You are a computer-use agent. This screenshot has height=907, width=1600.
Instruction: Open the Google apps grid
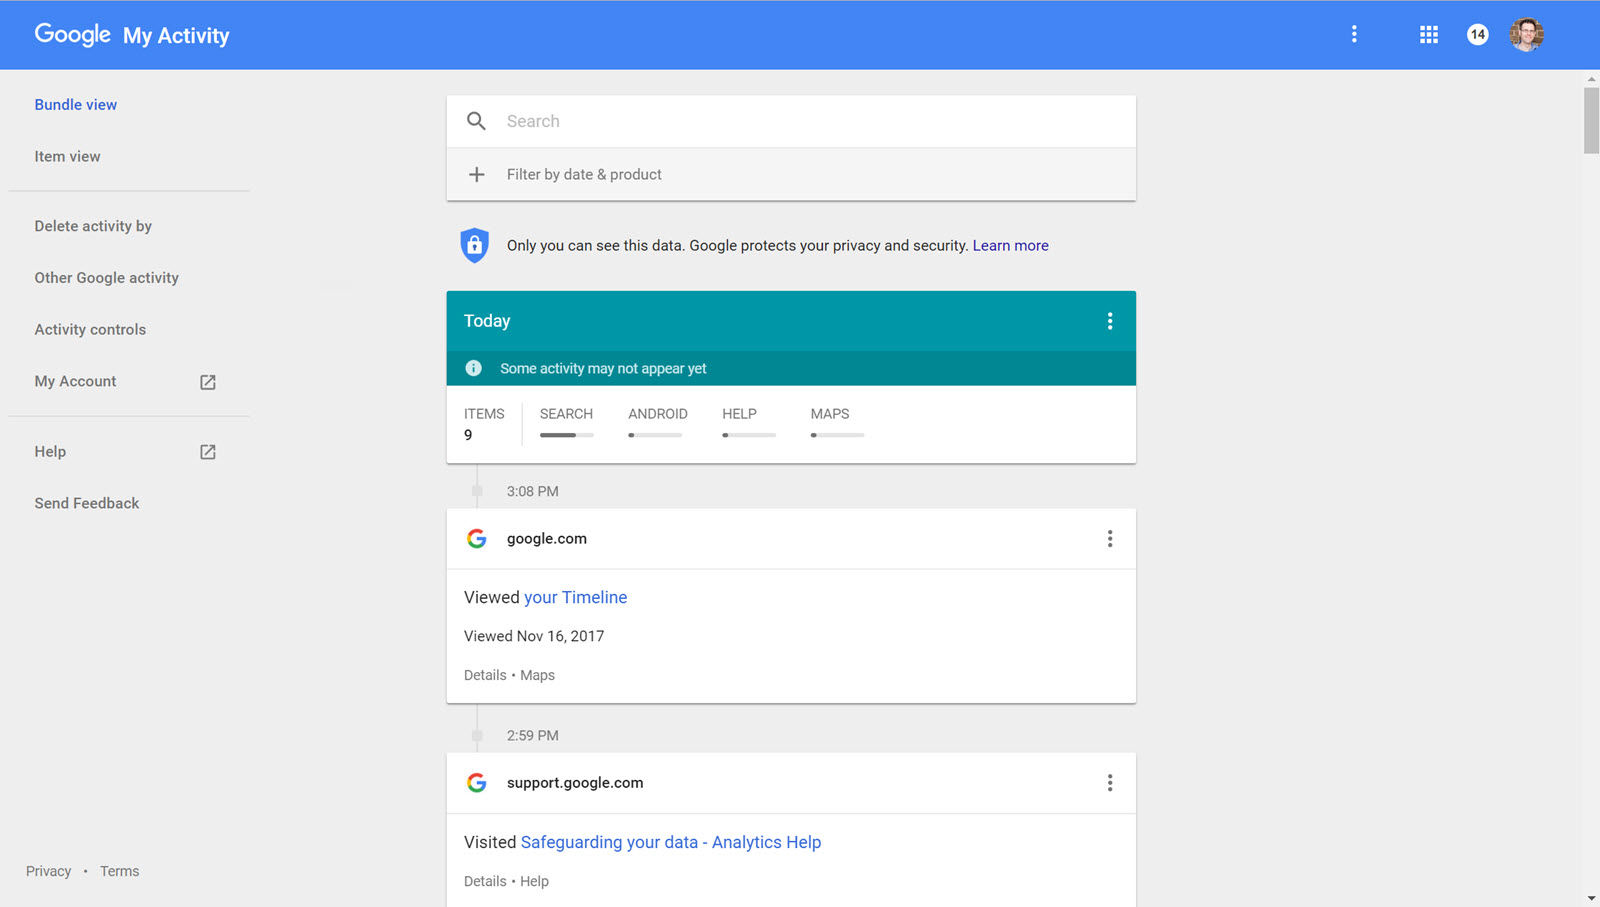point(1429,34)
